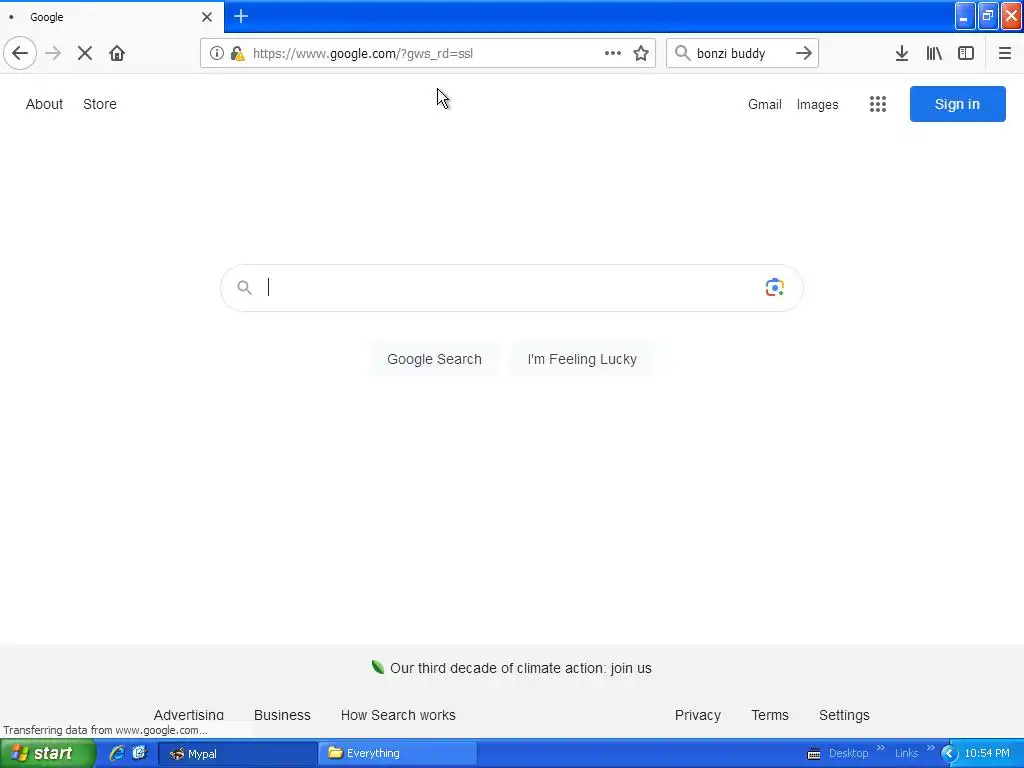Click the blue Sign in button
The image size is (1024, 768).
click(x=957, y=104)
